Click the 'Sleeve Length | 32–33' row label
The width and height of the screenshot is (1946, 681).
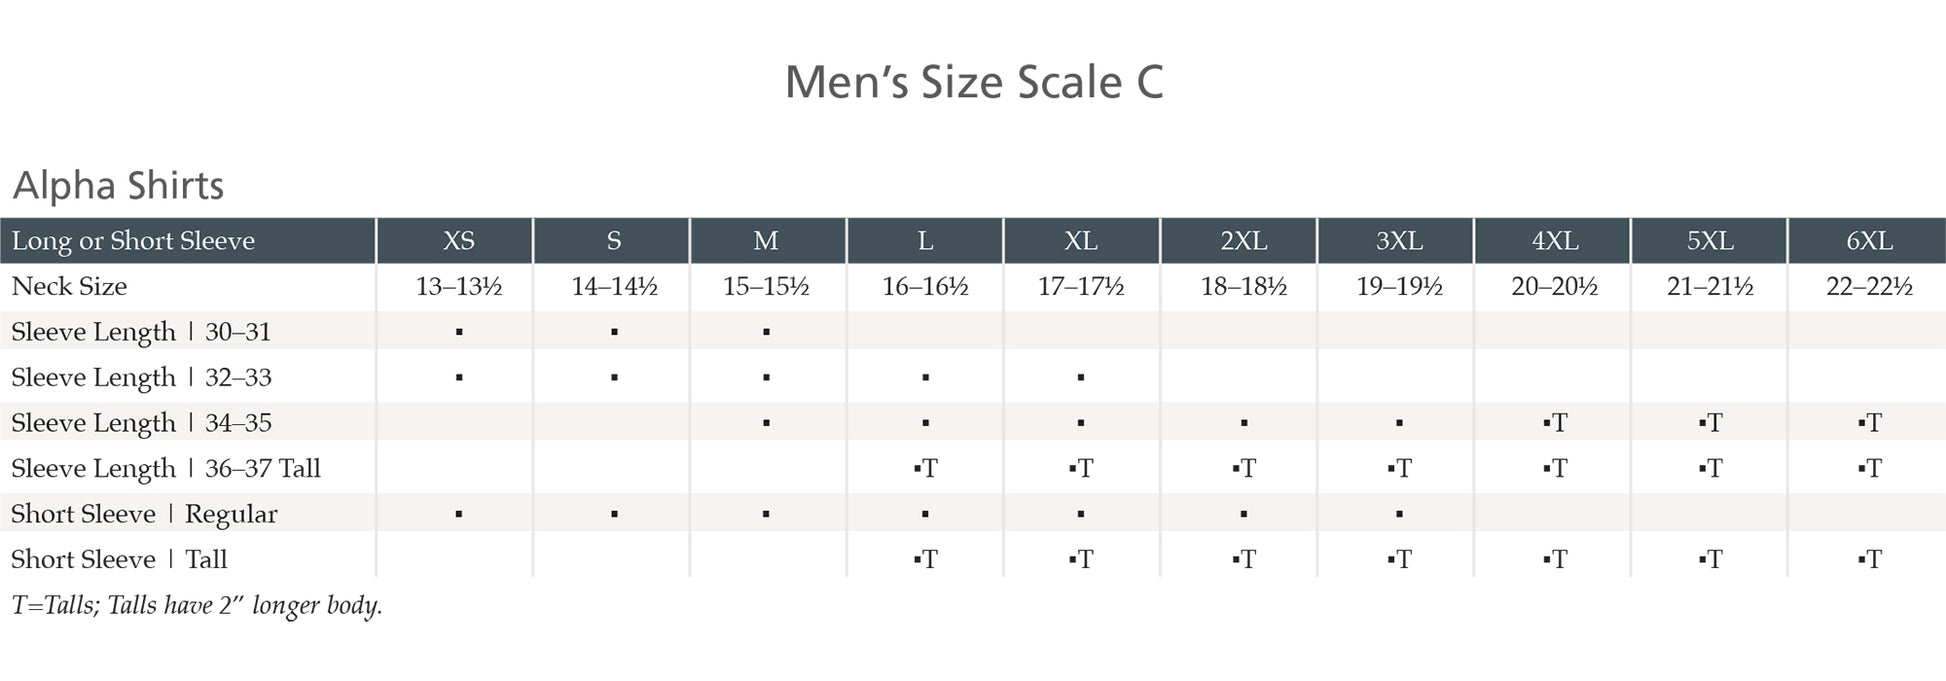(141, 377)
